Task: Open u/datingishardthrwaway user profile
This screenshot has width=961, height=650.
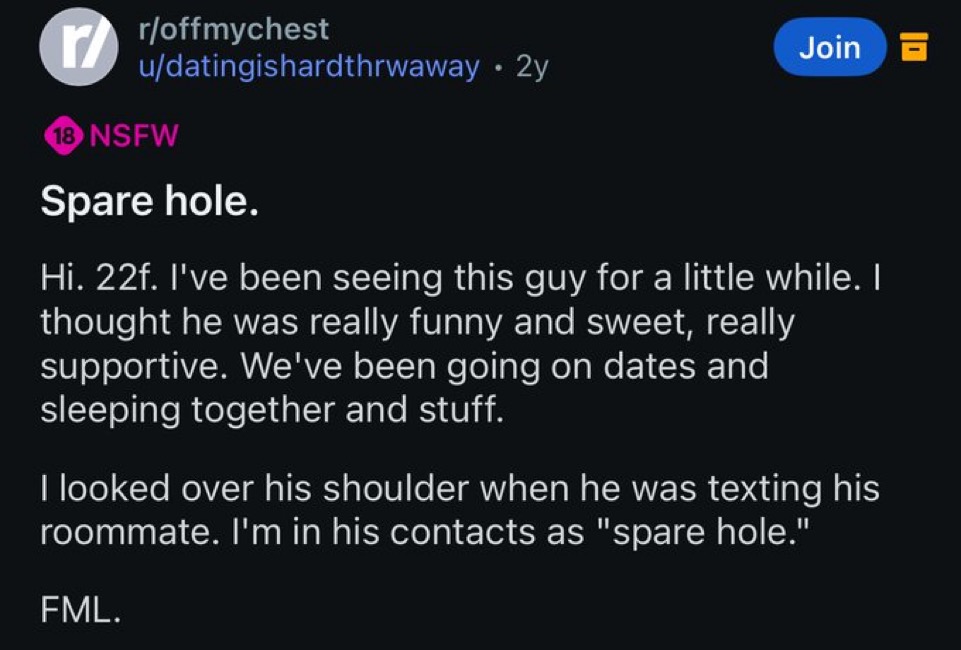Action: point(309,66)
